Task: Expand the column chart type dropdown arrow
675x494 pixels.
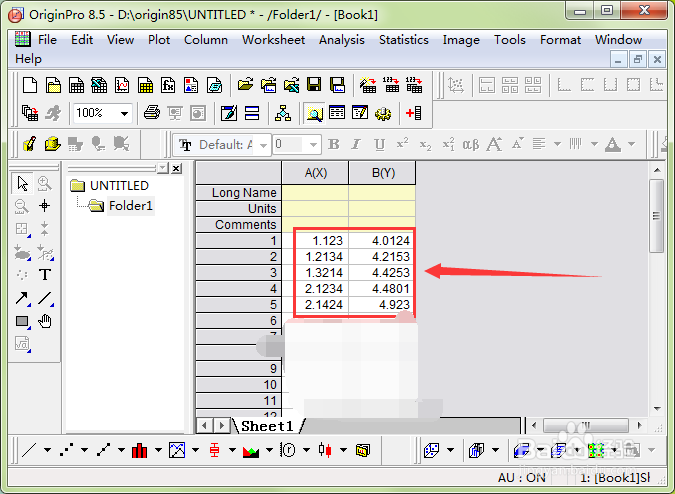Action: click(x=158, y=450)
